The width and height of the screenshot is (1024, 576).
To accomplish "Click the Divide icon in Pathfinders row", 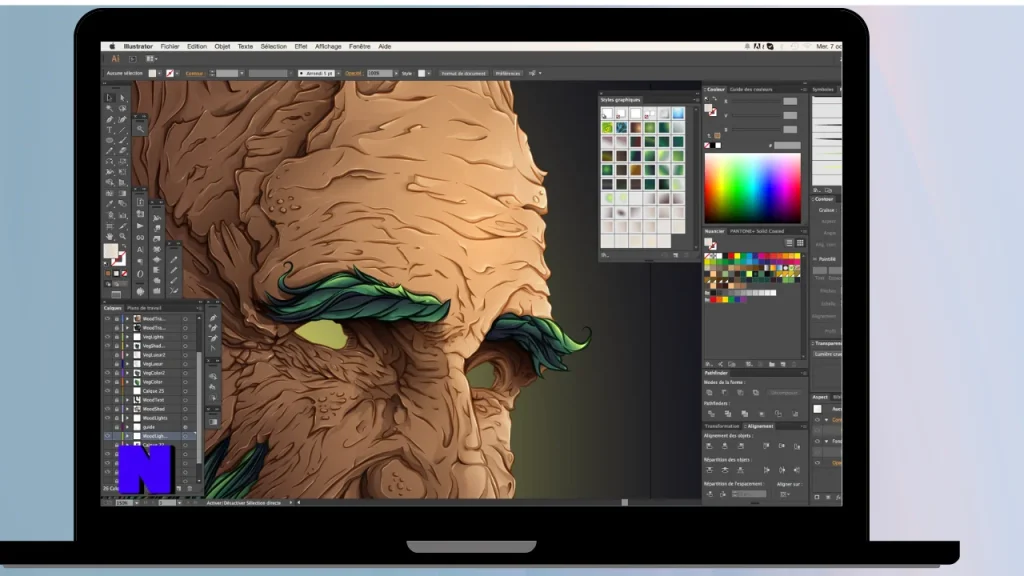I will point(711,414).
